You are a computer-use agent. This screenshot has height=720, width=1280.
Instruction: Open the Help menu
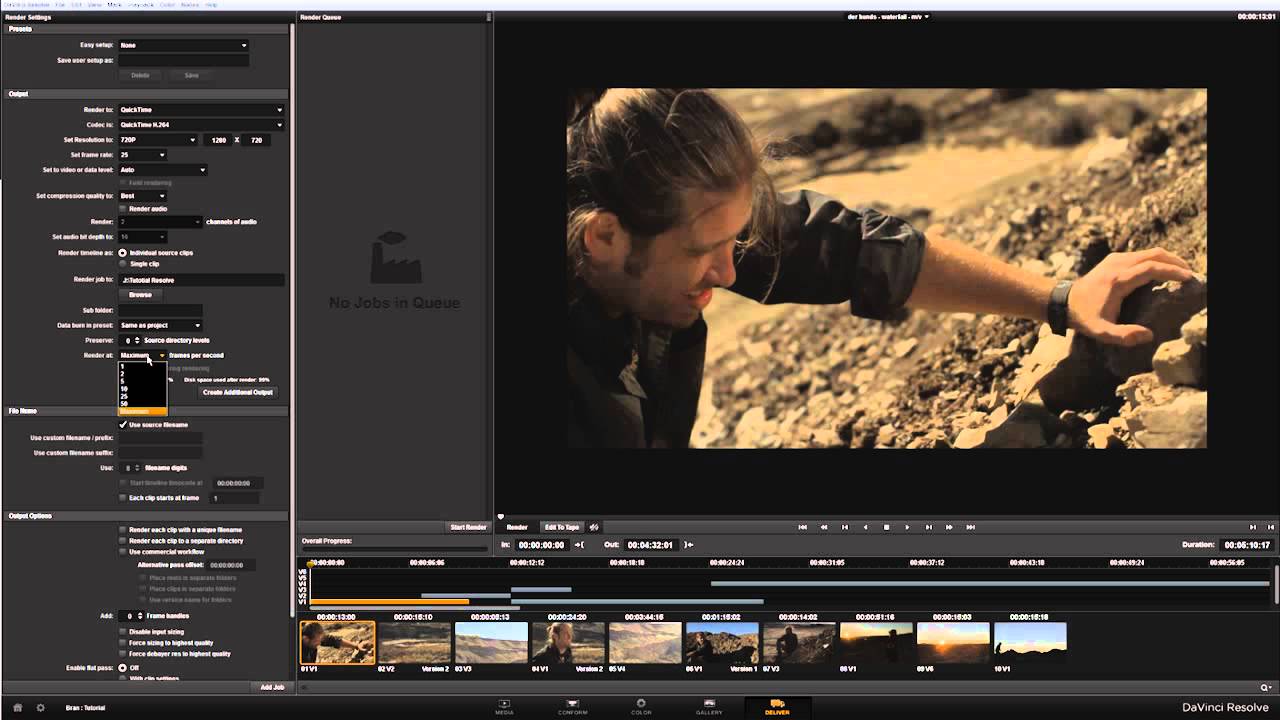pos(211,5)
